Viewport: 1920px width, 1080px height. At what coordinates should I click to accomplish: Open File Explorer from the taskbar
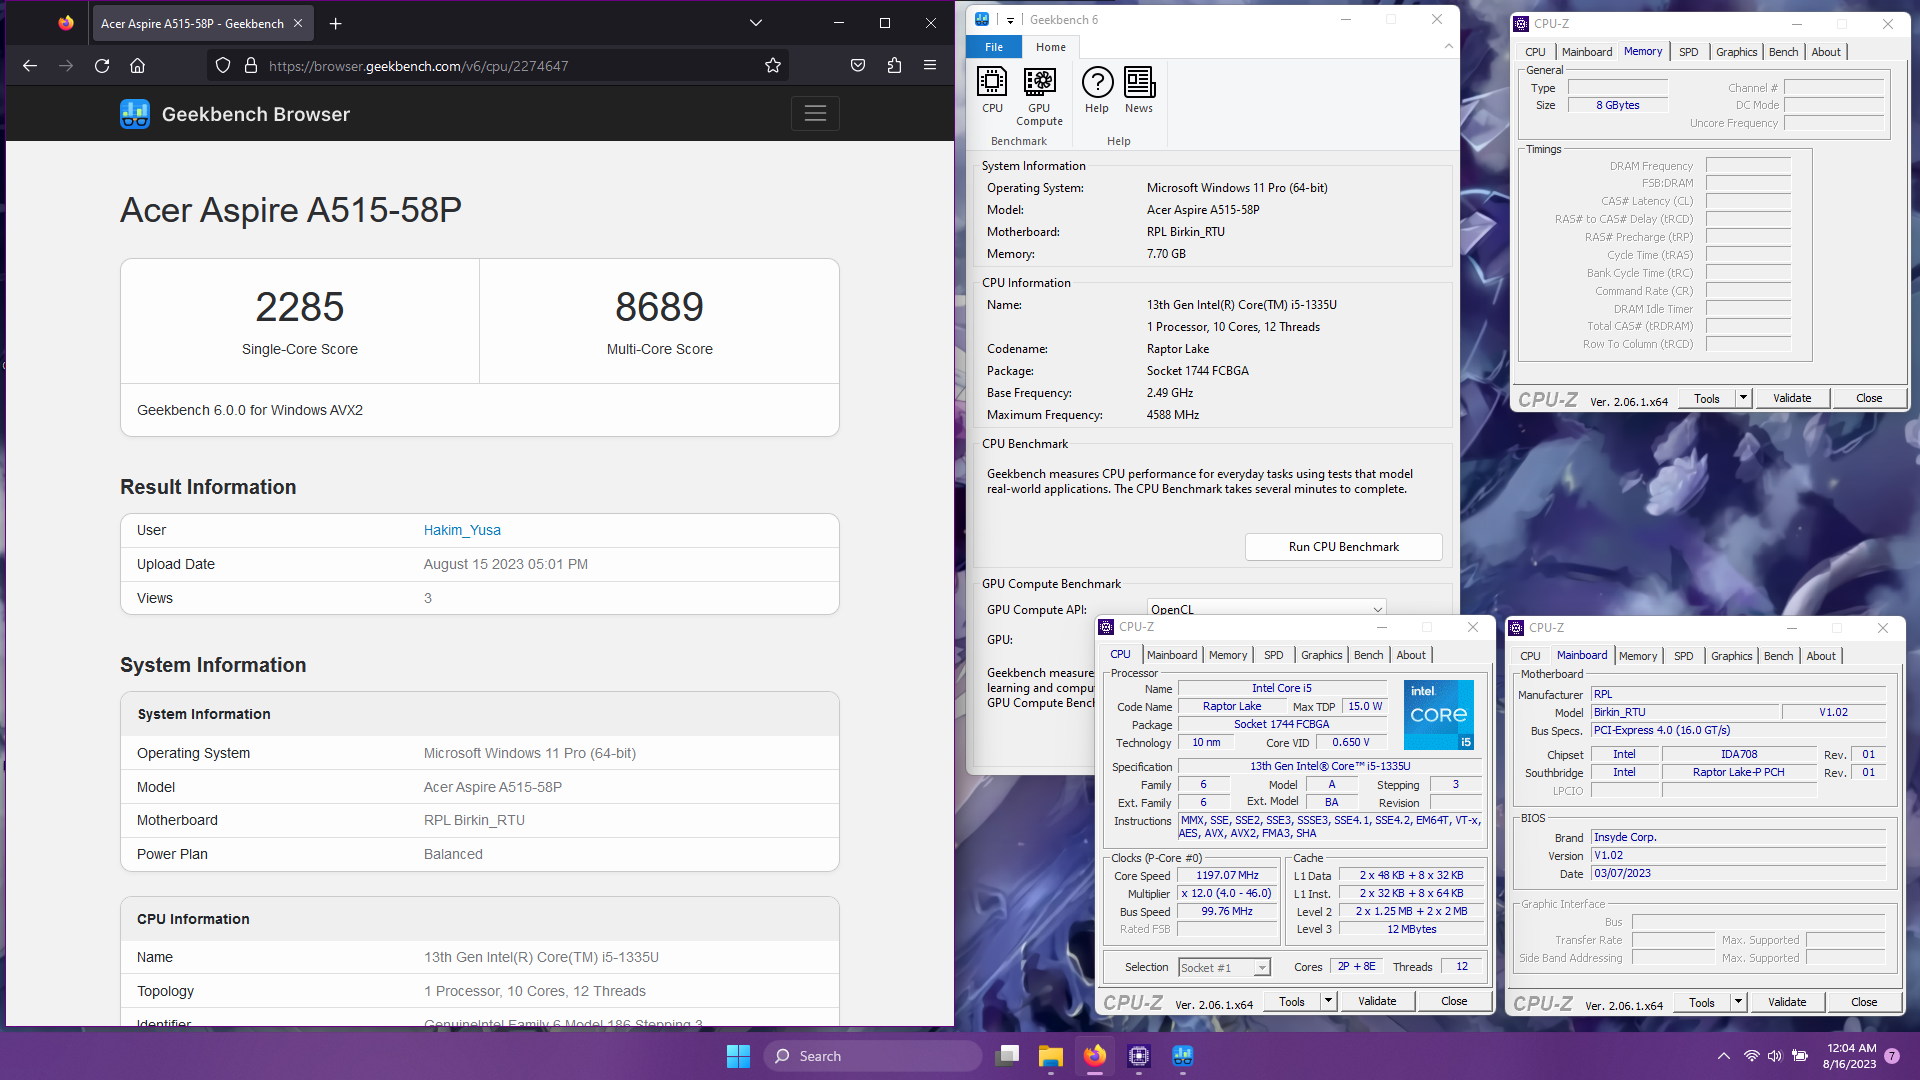tap(1051, 1056)
